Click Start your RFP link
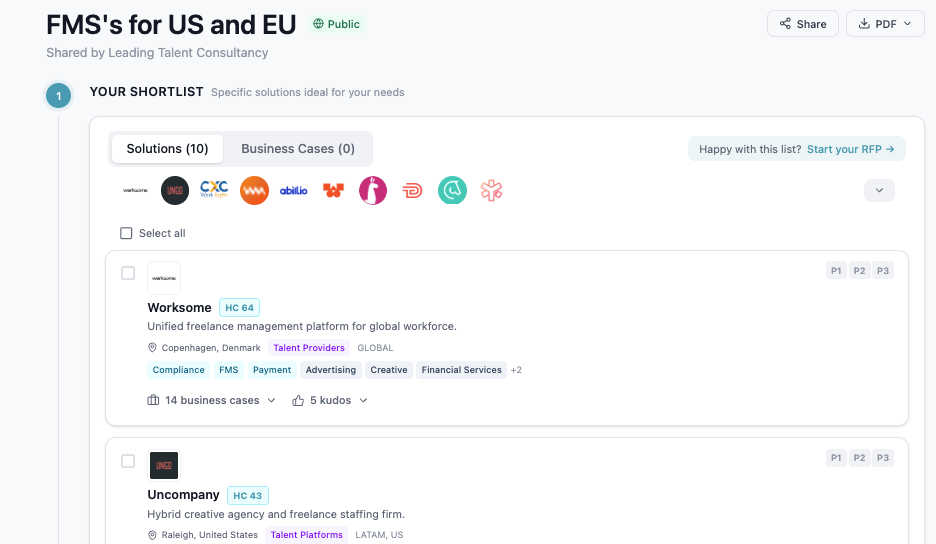Image resolution: width=936 pixels, height=544 pixels. point(851,149)
